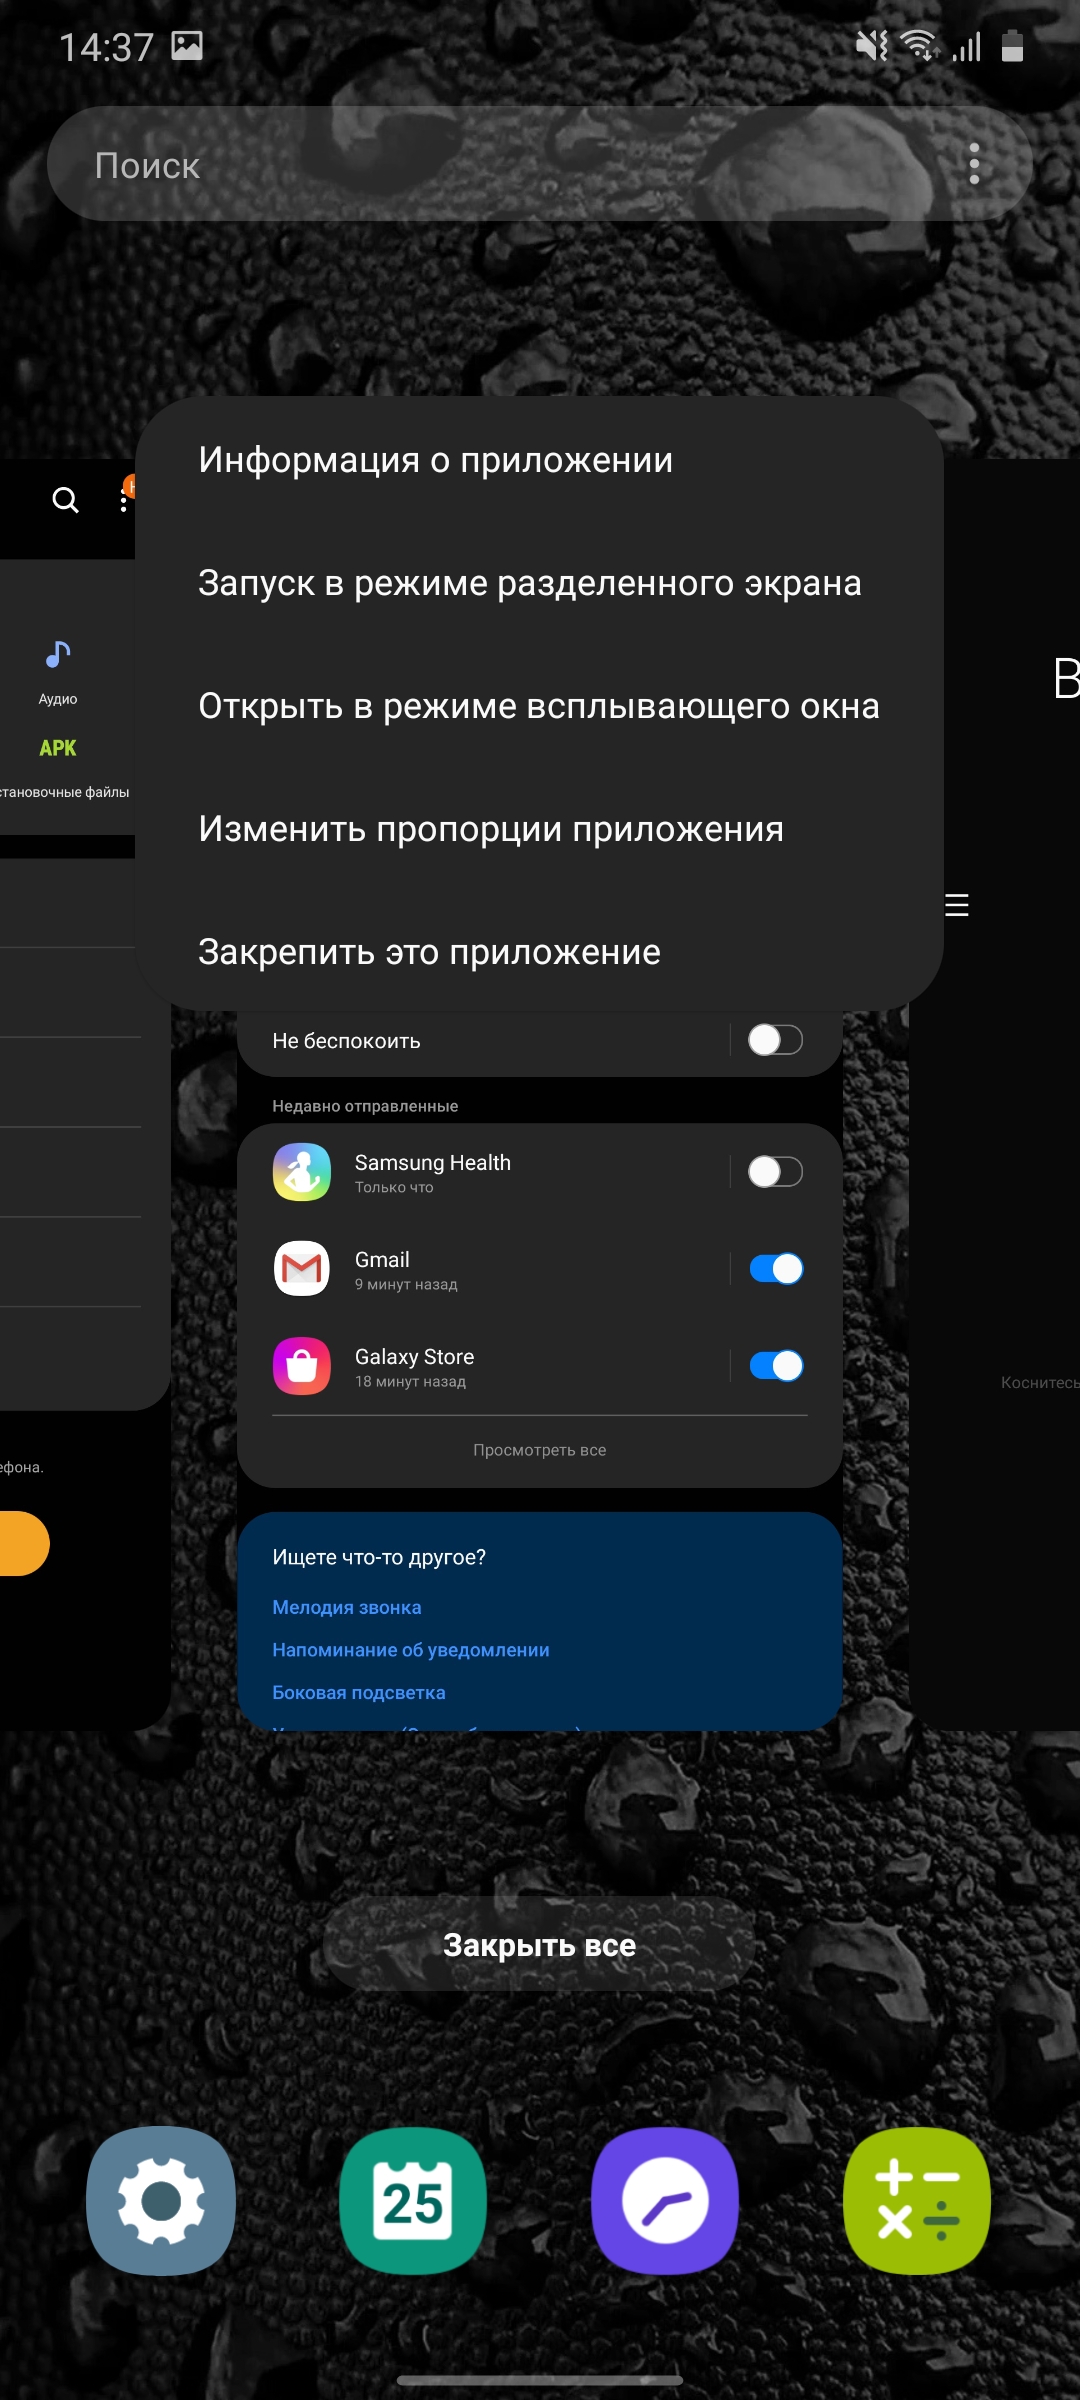Viewport: 1080px width, 2400px height.
Task: Launch the Calendar app icon
Action: (413, 2201)
